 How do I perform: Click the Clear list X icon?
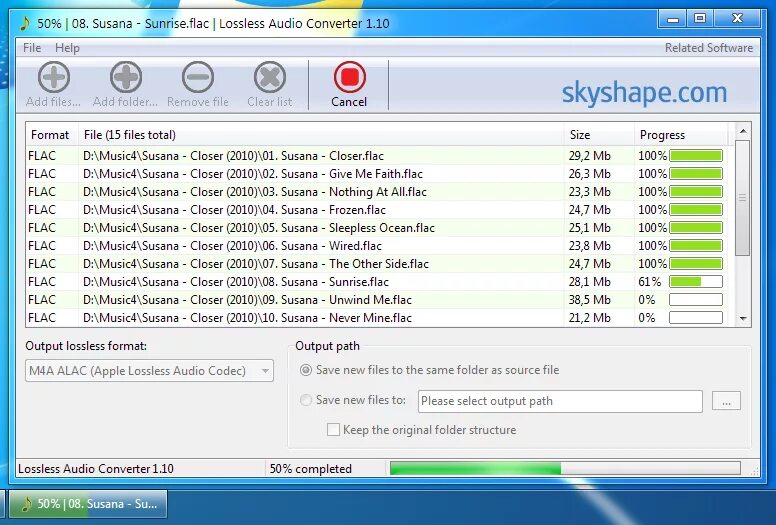coord(270,77)
